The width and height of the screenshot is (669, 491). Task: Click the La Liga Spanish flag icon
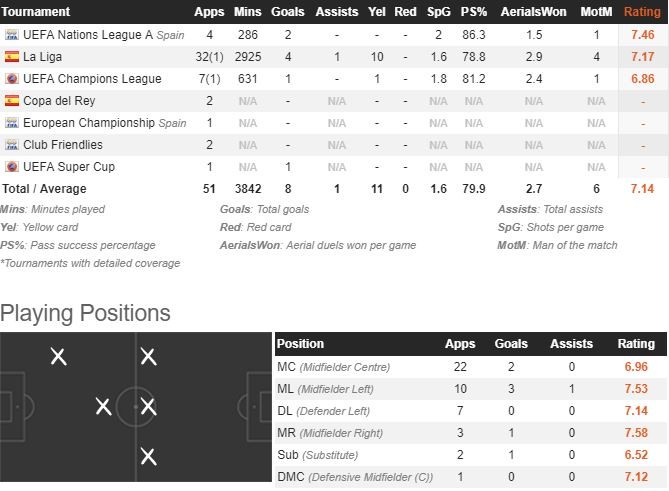pyautogui.click(x=12, y=56)
